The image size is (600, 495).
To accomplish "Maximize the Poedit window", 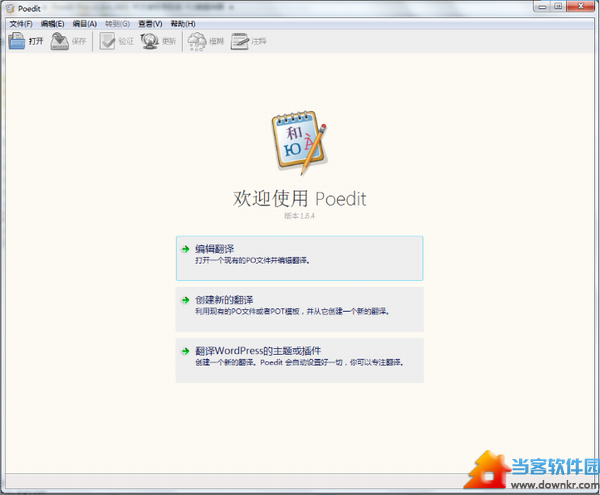I will coord(558,6).
